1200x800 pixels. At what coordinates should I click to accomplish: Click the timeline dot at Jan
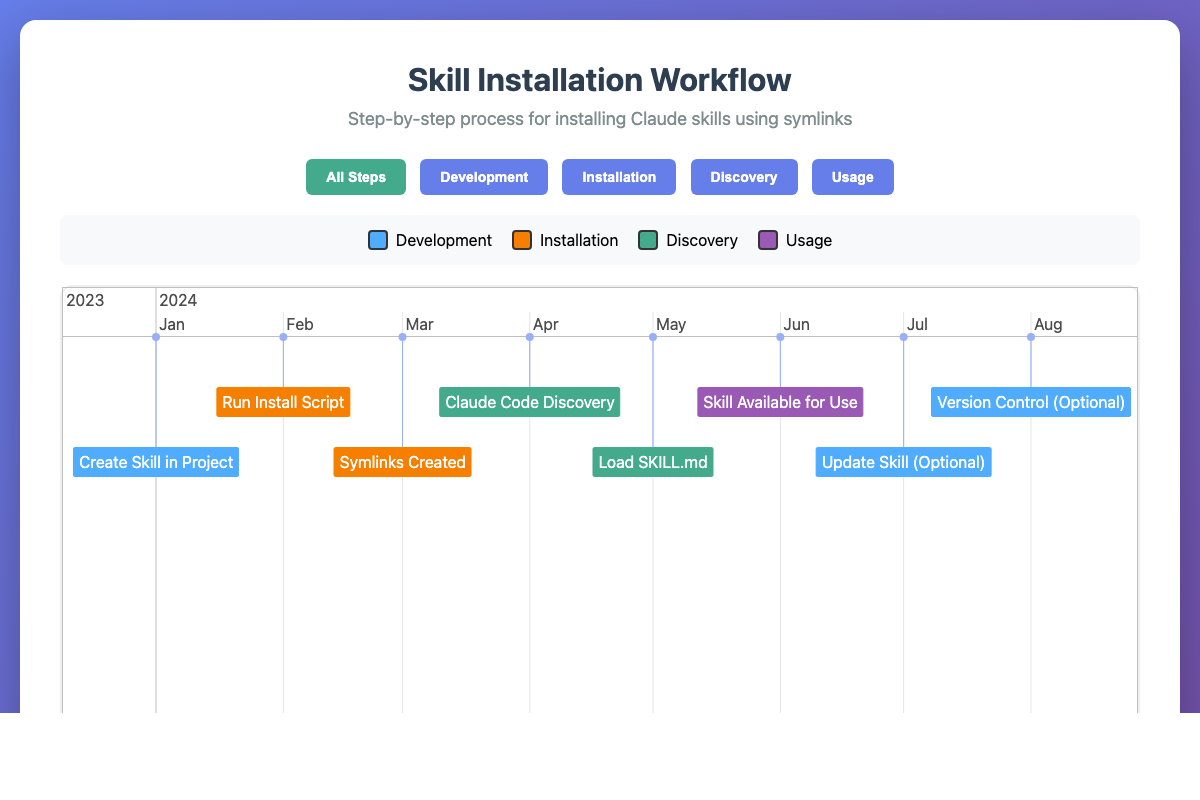pos(156,337)
